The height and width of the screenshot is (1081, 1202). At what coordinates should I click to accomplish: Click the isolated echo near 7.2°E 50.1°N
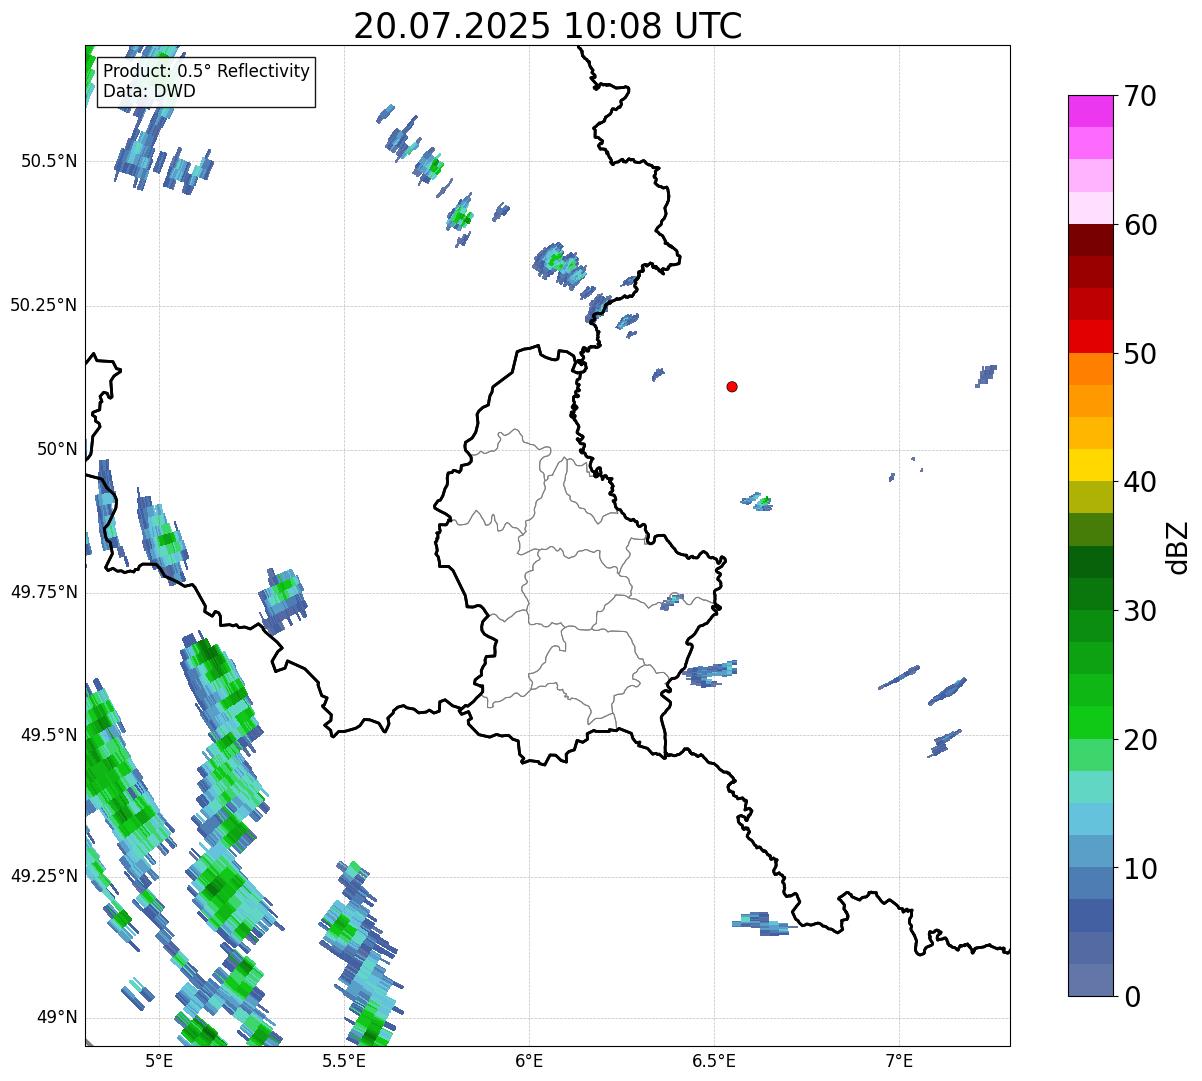pyautogui.click(x=986, y=375)
